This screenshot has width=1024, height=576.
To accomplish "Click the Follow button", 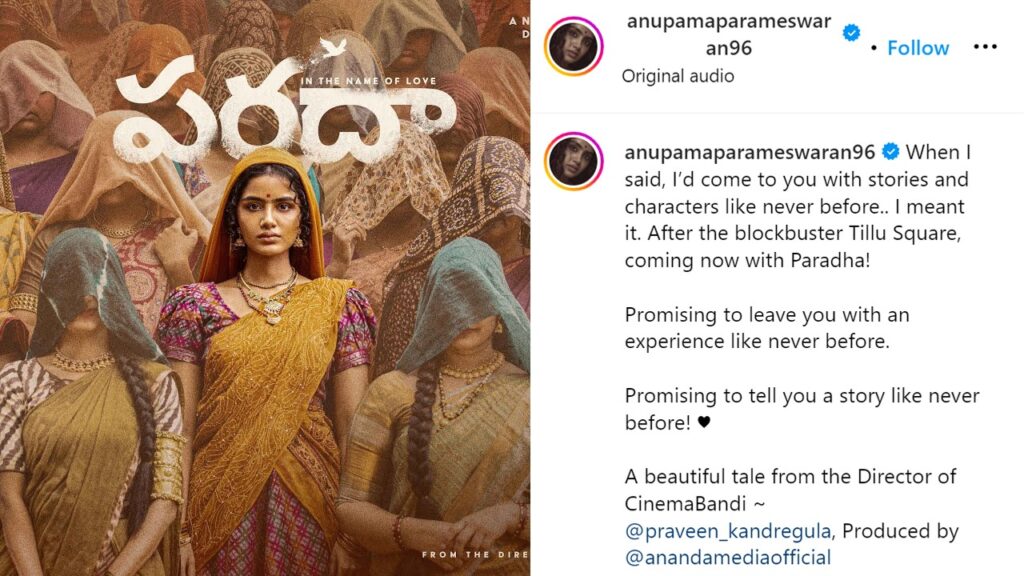I will click(918, 48).
